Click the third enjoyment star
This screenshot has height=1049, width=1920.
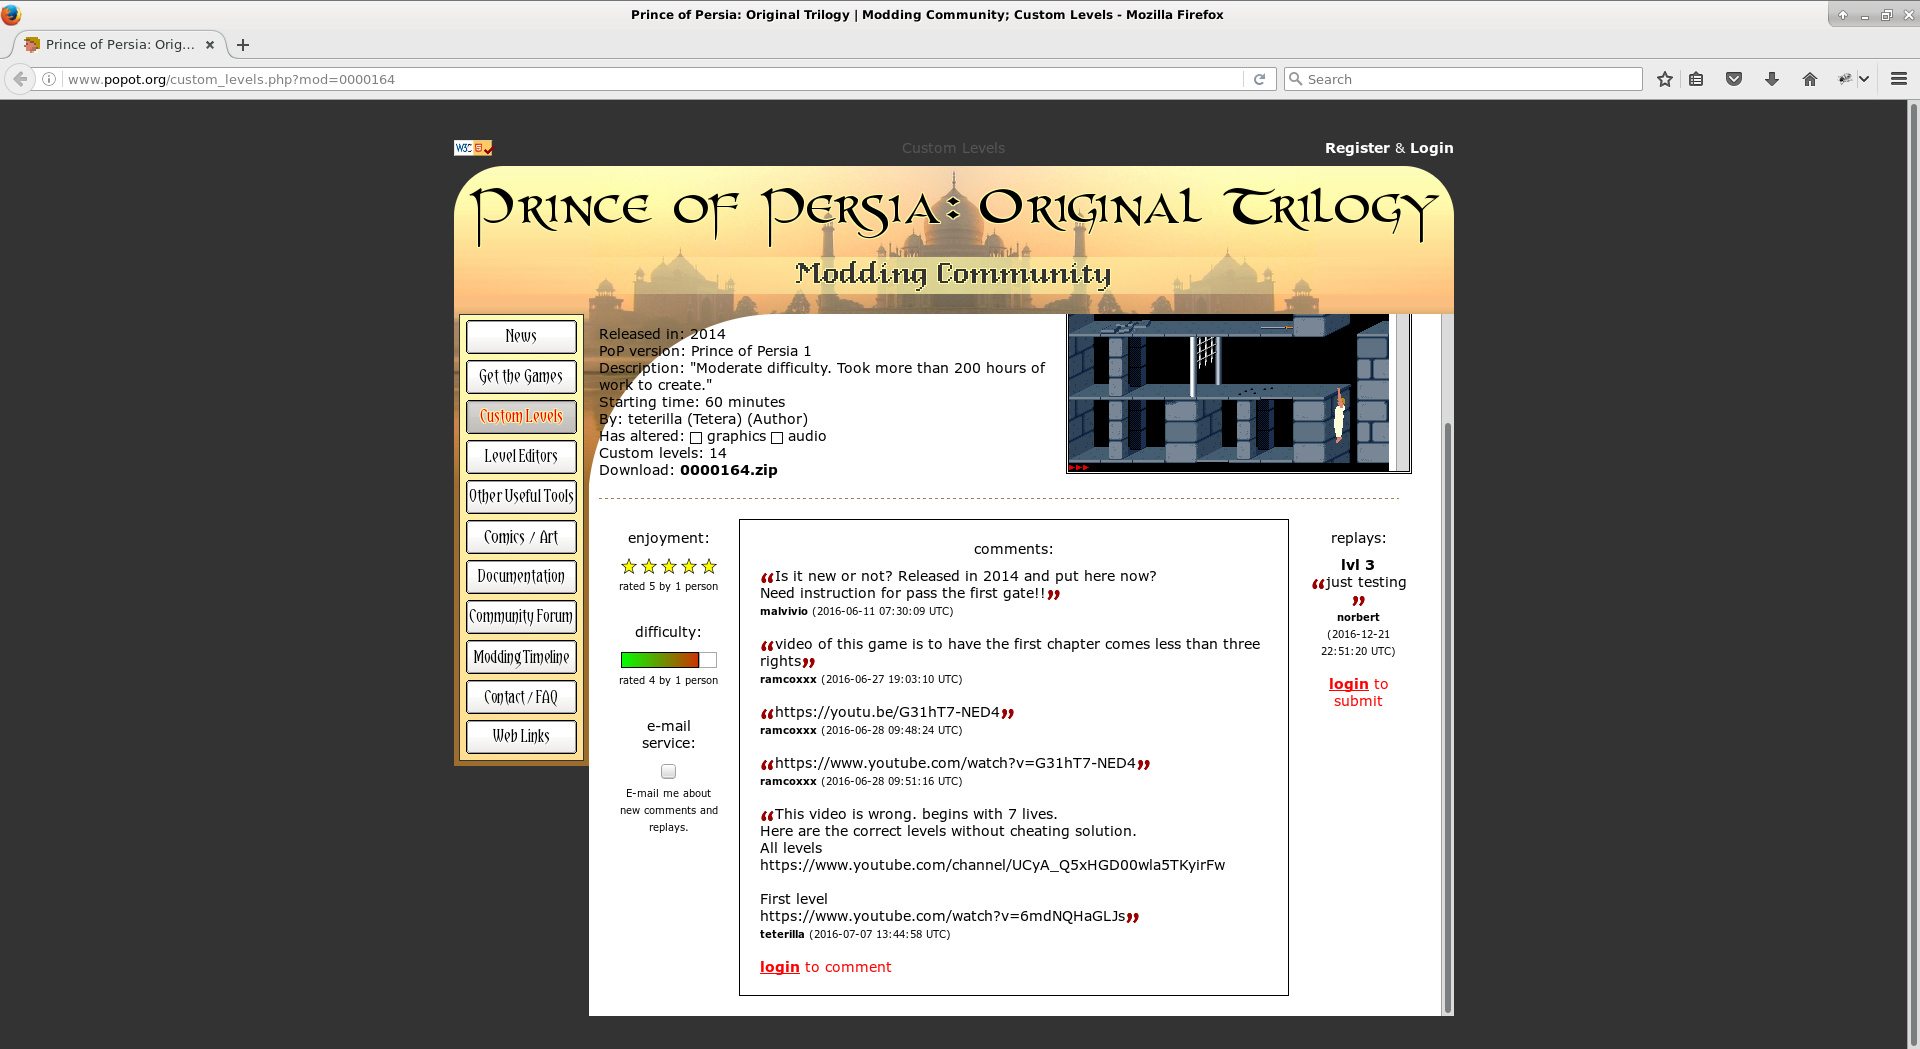(x=669, y=566)
